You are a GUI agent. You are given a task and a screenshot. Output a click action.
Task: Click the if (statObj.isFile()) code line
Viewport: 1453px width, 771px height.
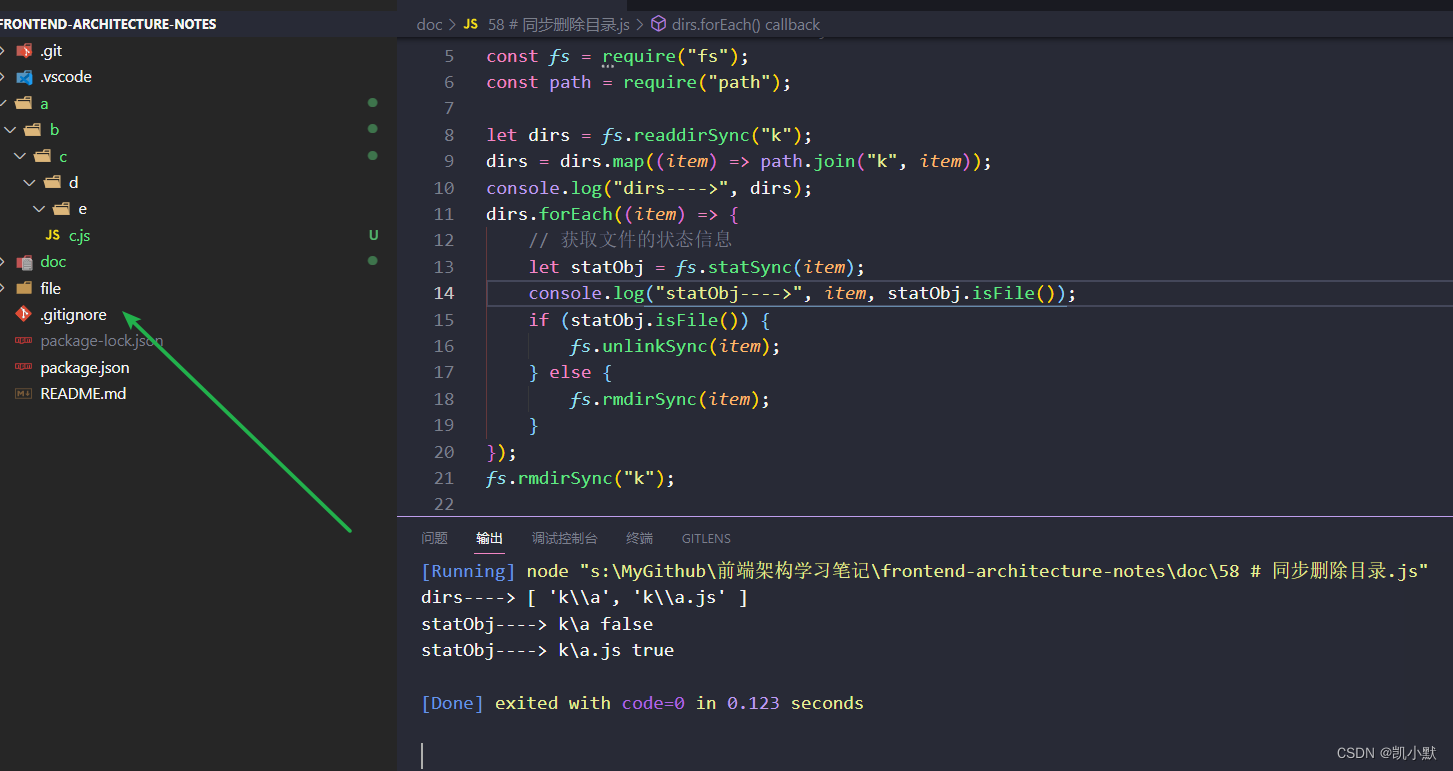tap(649, 320)
